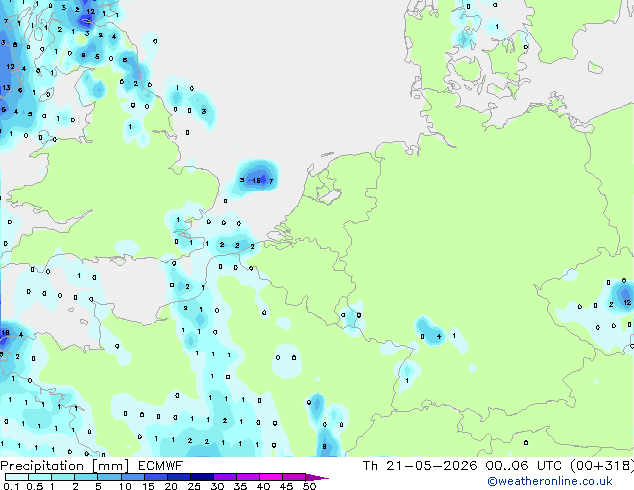This screenshot has height=490, width=634.
Task: Click the 'Precipitation [mm]' legend title
Action: point(65,466)
